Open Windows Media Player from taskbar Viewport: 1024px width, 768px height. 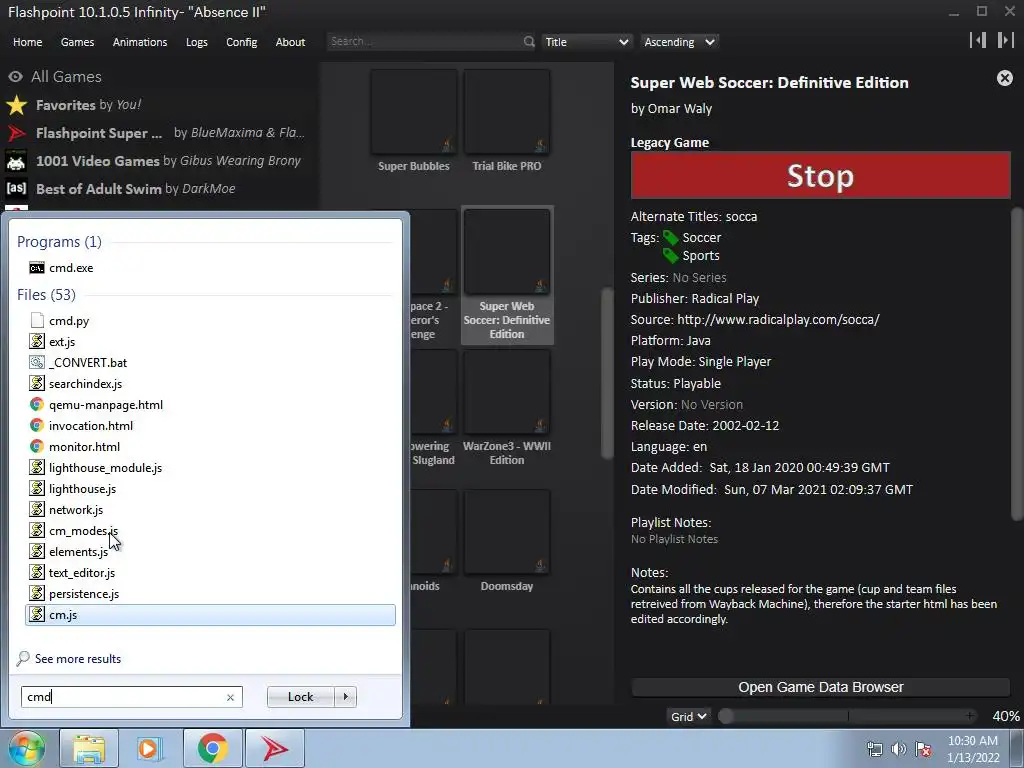(x=150, y=748)
